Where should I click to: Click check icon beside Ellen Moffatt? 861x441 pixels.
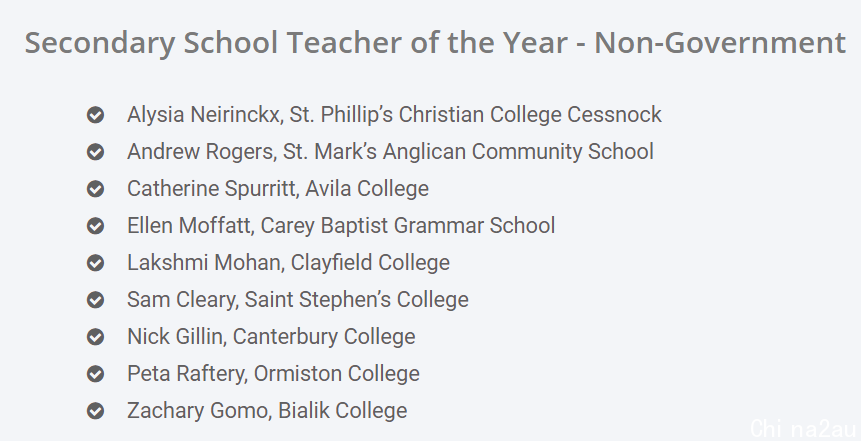(96, 226)
